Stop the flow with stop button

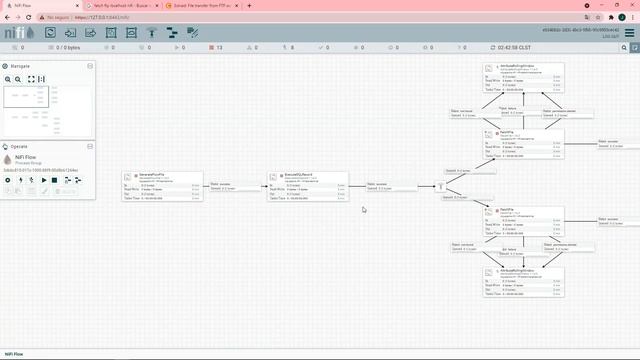pos(54,180)
